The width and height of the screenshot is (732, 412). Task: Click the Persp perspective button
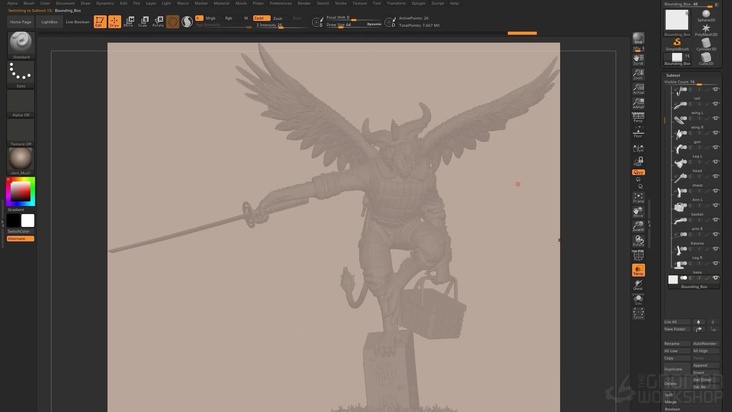click(638, 118)
